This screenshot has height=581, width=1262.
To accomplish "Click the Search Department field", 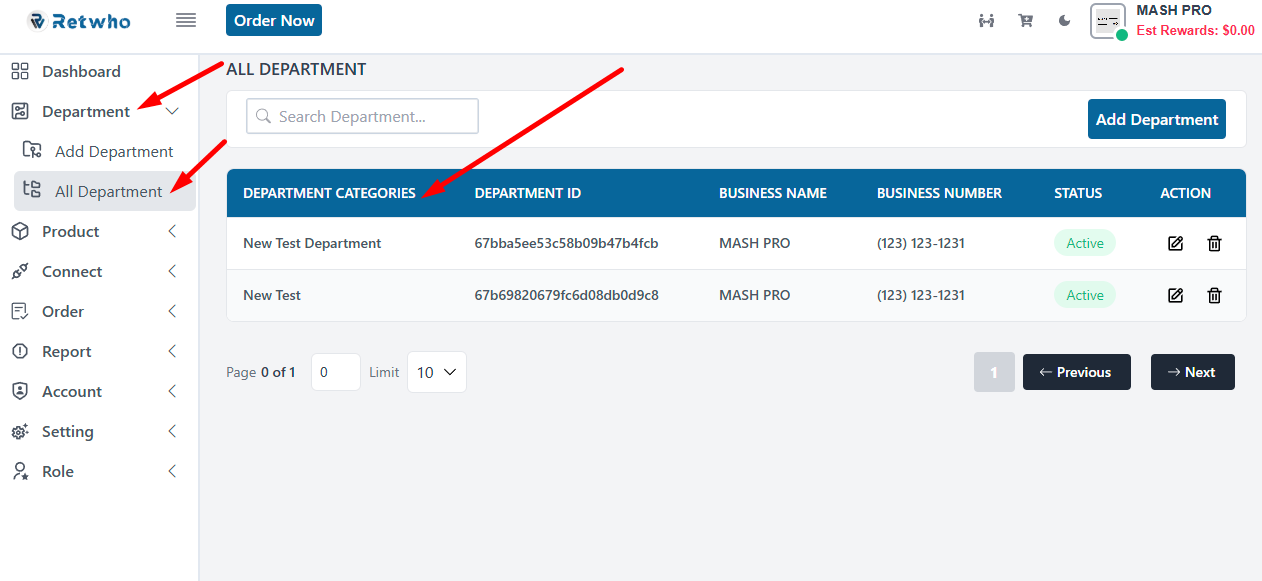I will click(x=362, y=116).
